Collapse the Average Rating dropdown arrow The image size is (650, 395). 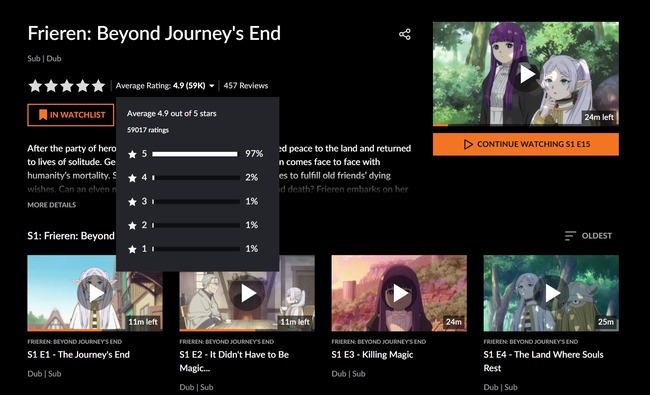pos(211,86)
